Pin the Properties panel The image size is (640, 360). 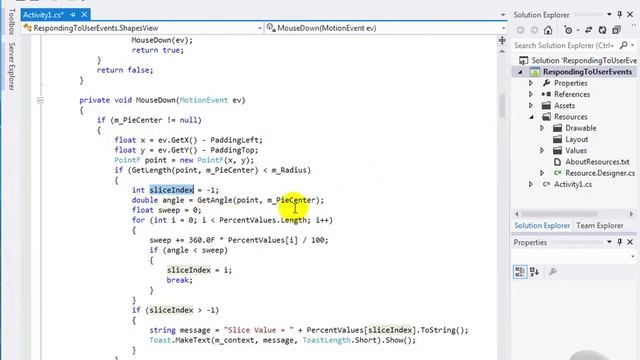pos(620,242)
